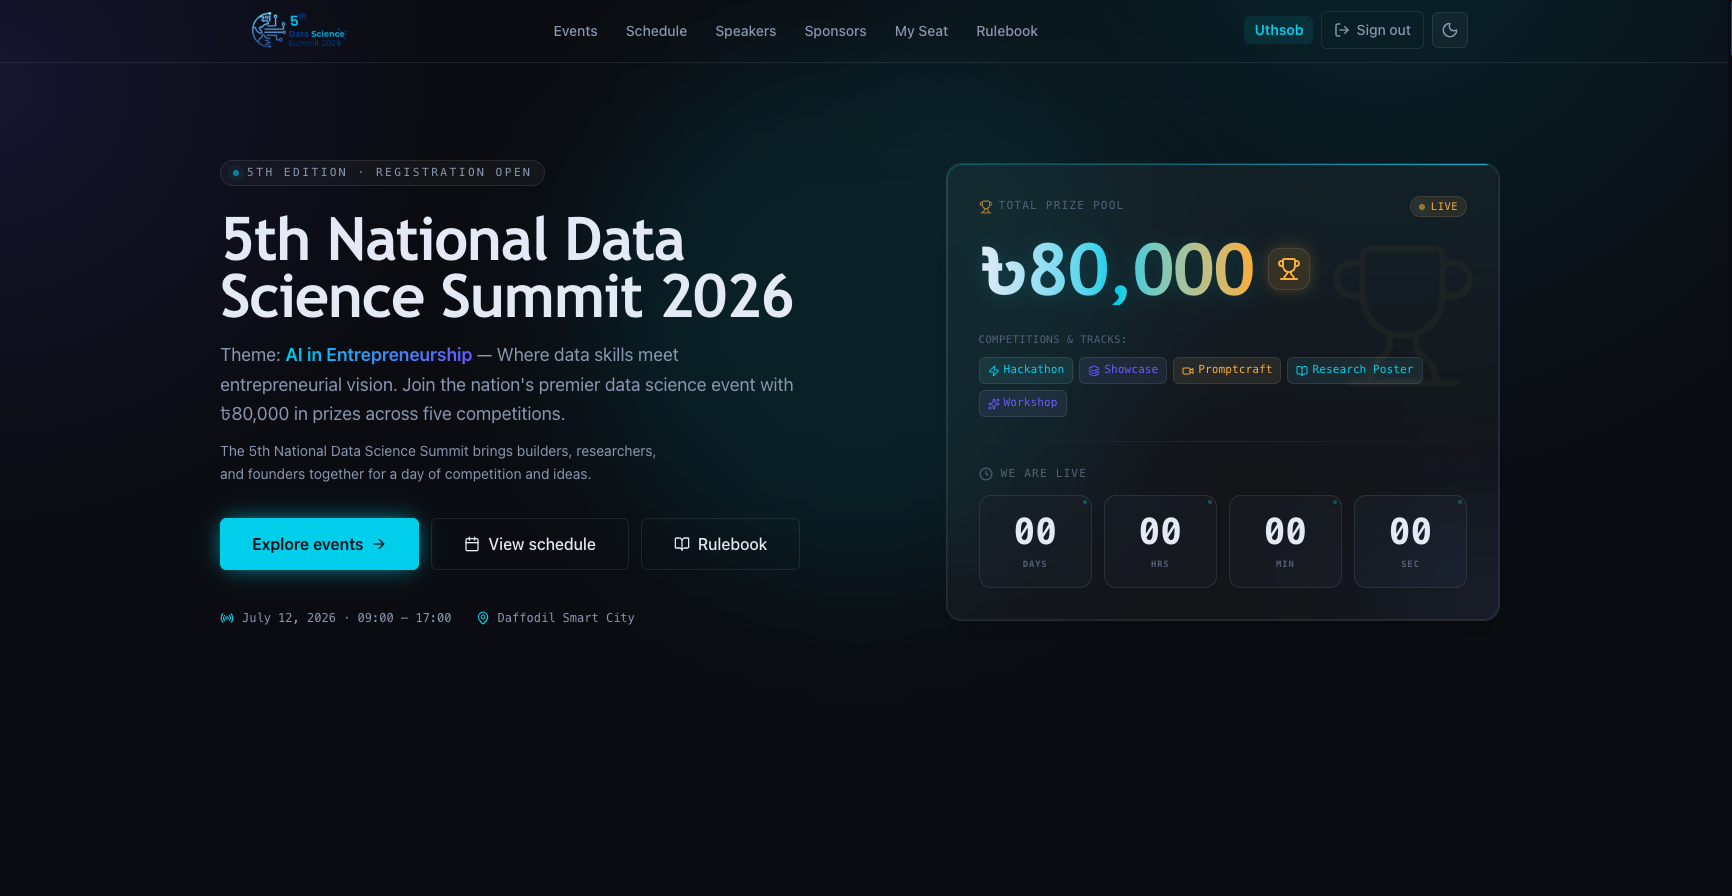Screen dimensions: 1732x896
Task: Click the View schedule button
Action: point(530,544)
